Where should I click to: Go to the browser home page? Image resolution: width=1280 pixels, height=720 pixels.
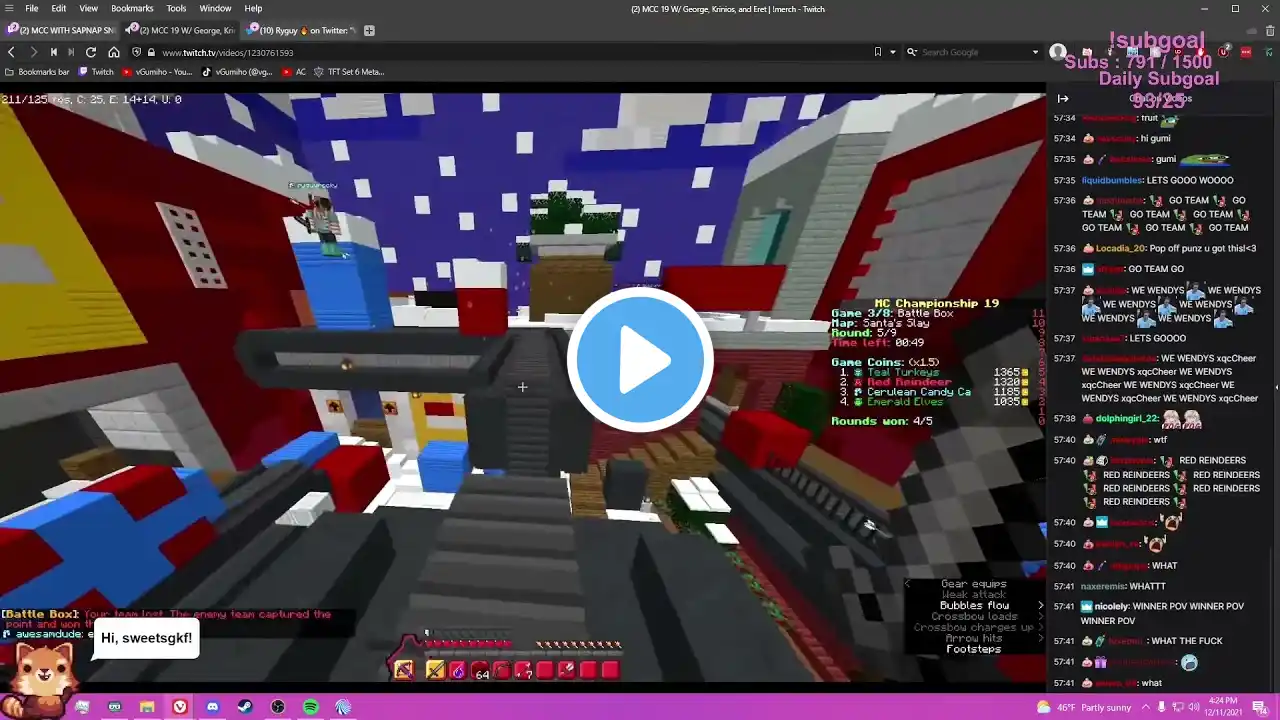[x=114, y=52]
